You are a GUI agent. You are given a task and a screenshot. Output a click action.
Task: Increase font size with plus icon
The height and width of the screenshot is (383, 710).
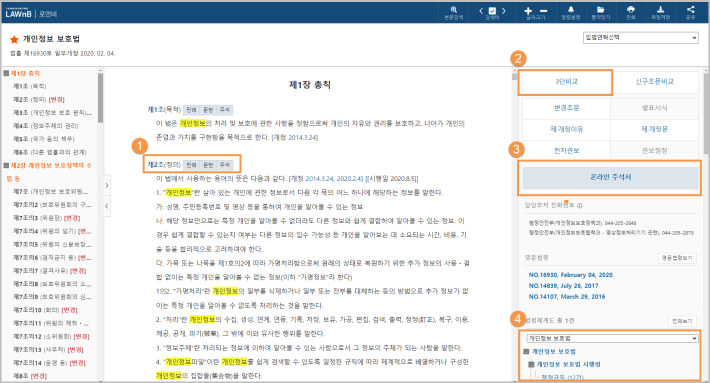click(528, 10)
